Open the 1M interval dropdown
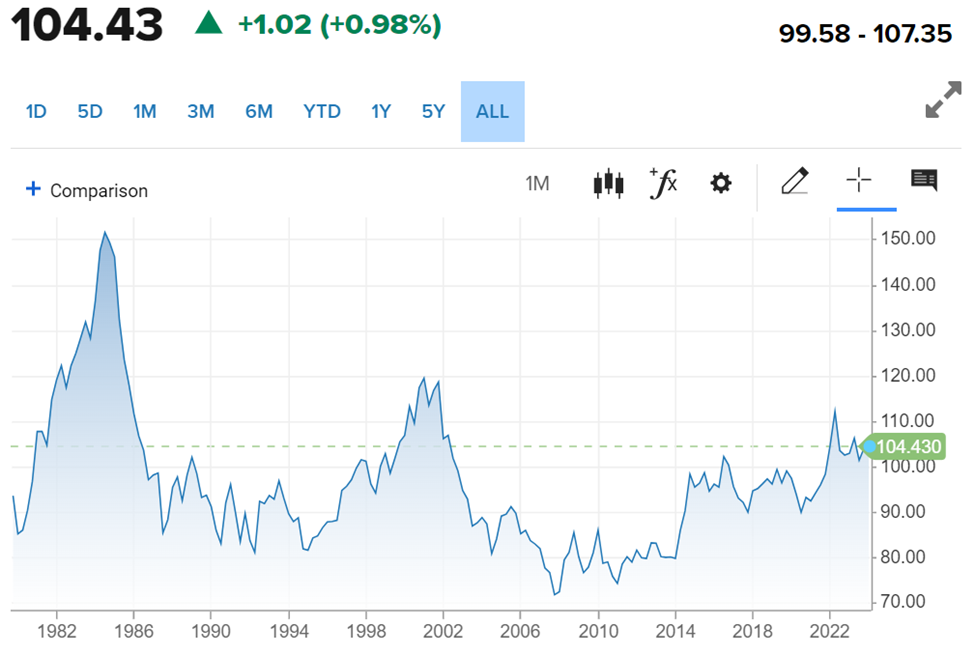The height and width of the screenshot is (656, 975). tap(538, 183)
